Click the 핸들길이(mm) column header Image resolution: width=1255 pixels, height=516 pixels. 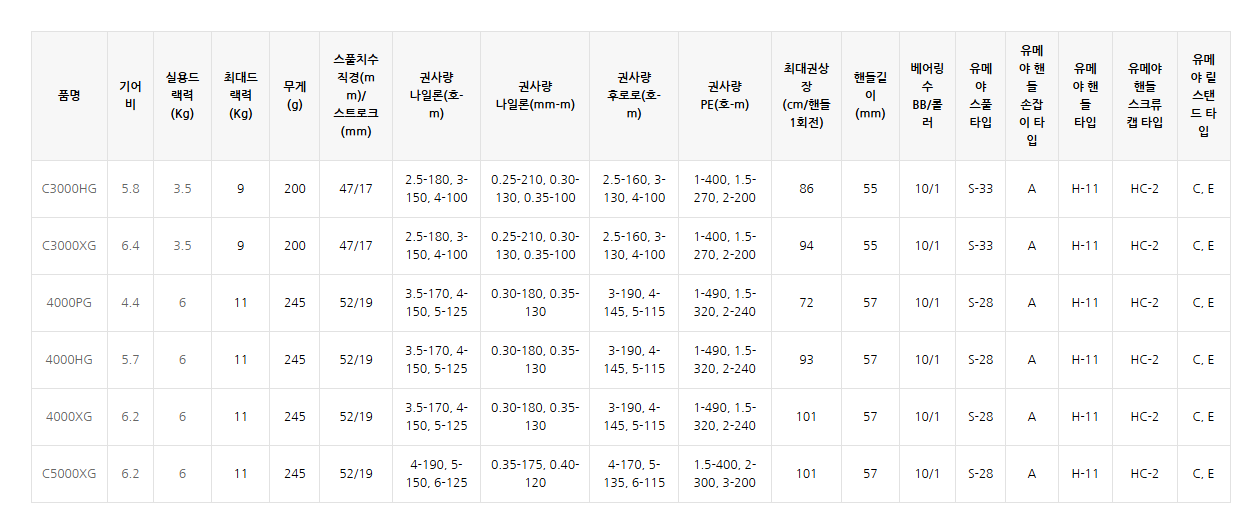pos(870,96)
